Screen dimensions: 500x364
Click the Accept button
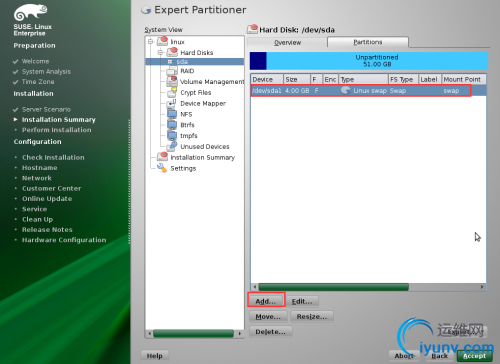coord(474,356)
